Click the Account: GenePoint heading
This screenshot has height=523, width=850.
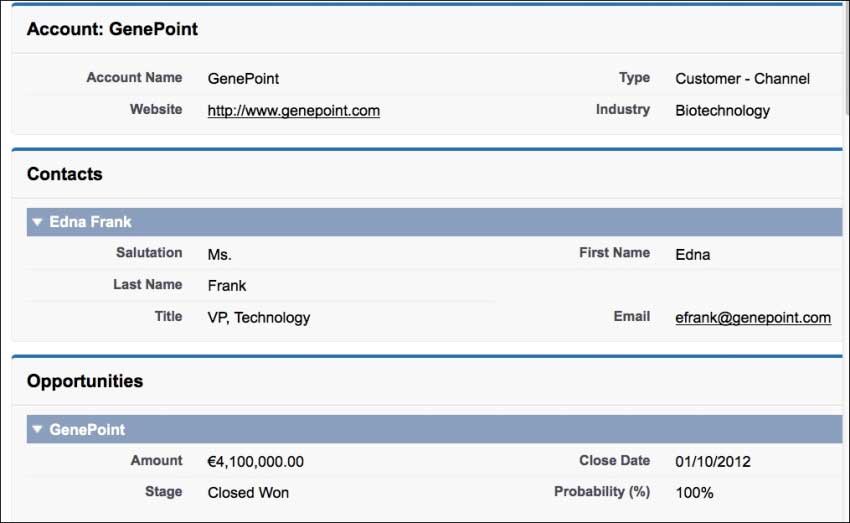click(x=112, y=29)
